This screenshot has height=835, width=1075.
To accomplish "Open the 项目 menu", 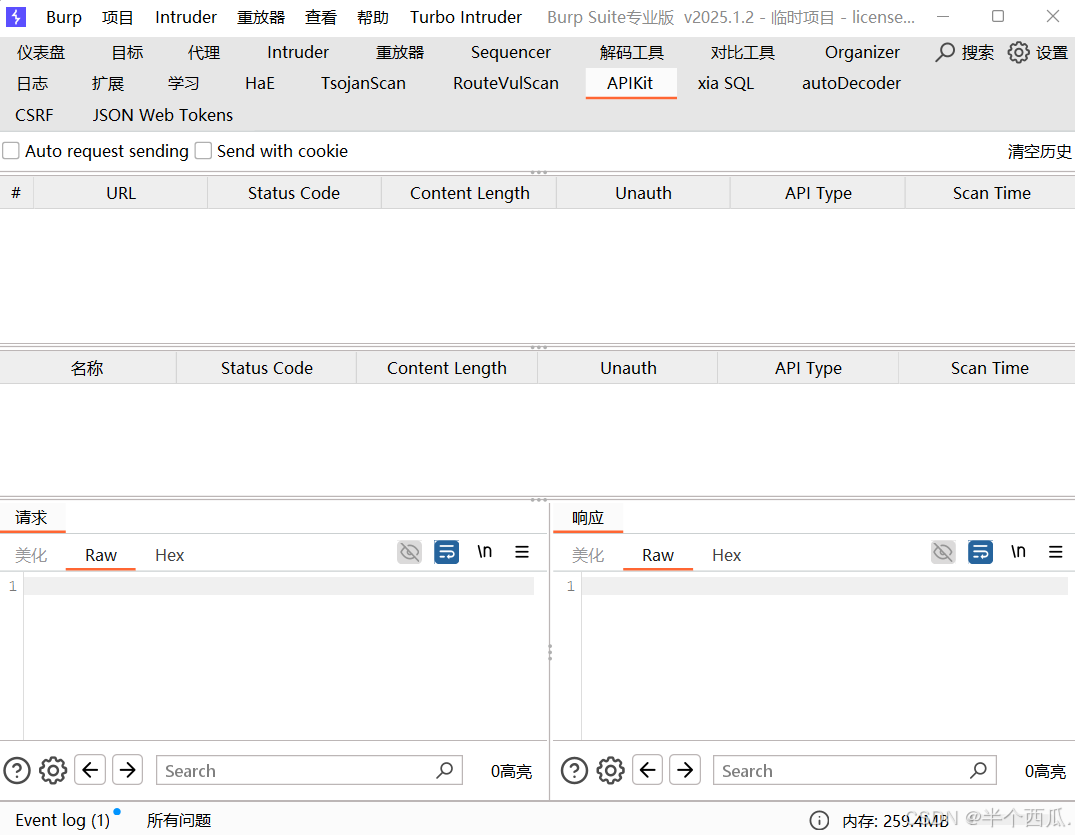I will 117,17.
